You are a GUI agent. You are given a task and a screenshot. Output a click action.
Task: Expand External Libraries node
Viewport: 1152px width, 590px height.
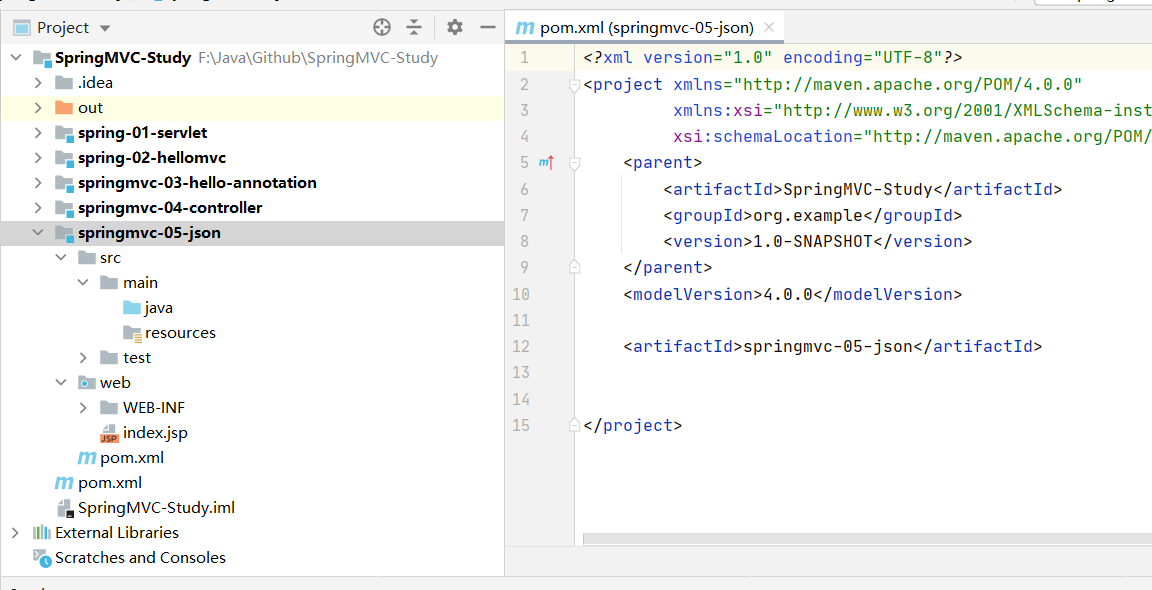pyautogui.click(x=15, y=533)
